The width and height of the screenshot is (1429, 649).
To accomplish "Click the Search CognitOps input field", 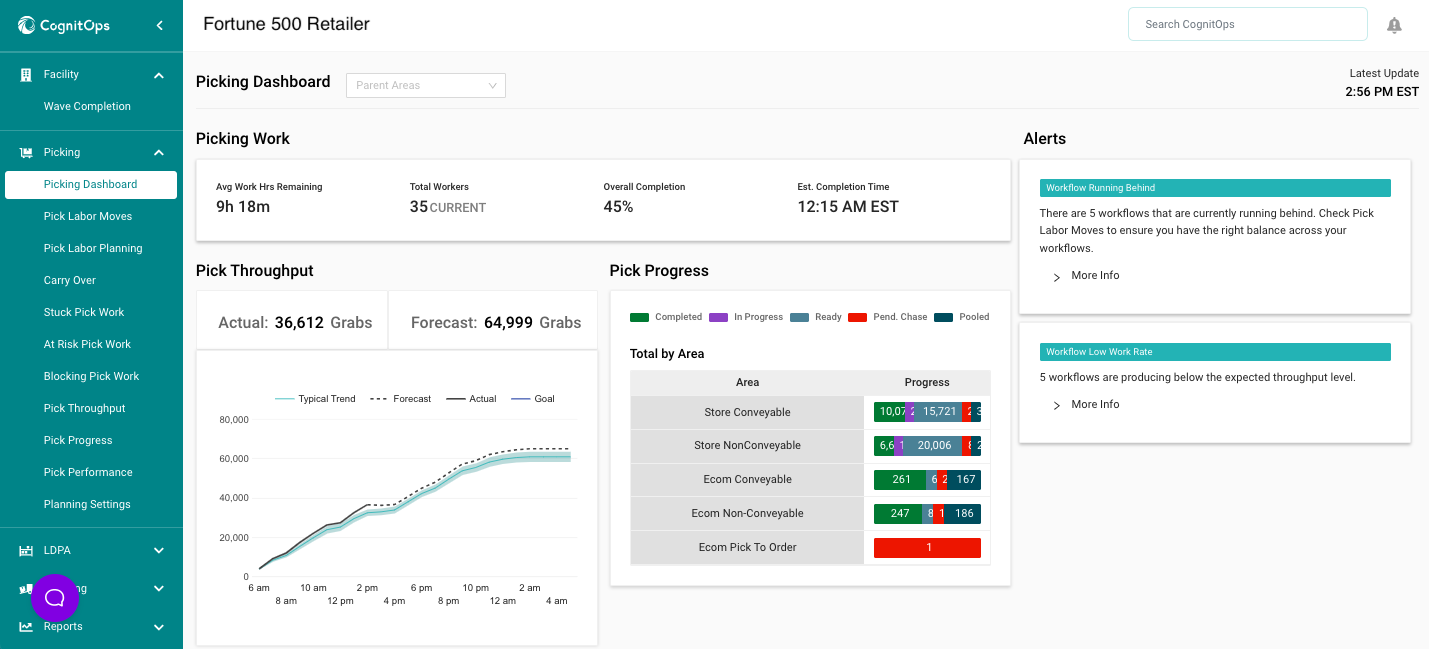I will [x=1247, y=24].
